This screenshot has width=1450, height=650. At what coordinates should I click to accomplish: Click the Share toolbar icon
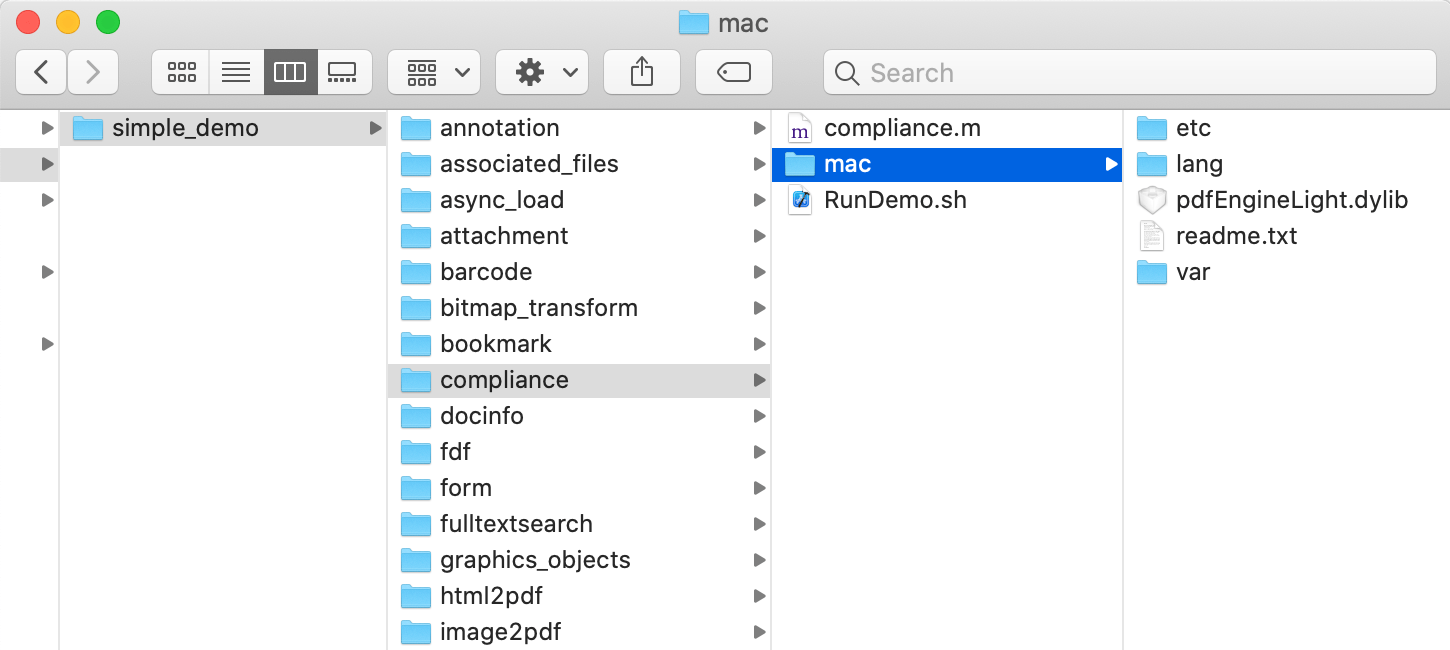point(642,72)
